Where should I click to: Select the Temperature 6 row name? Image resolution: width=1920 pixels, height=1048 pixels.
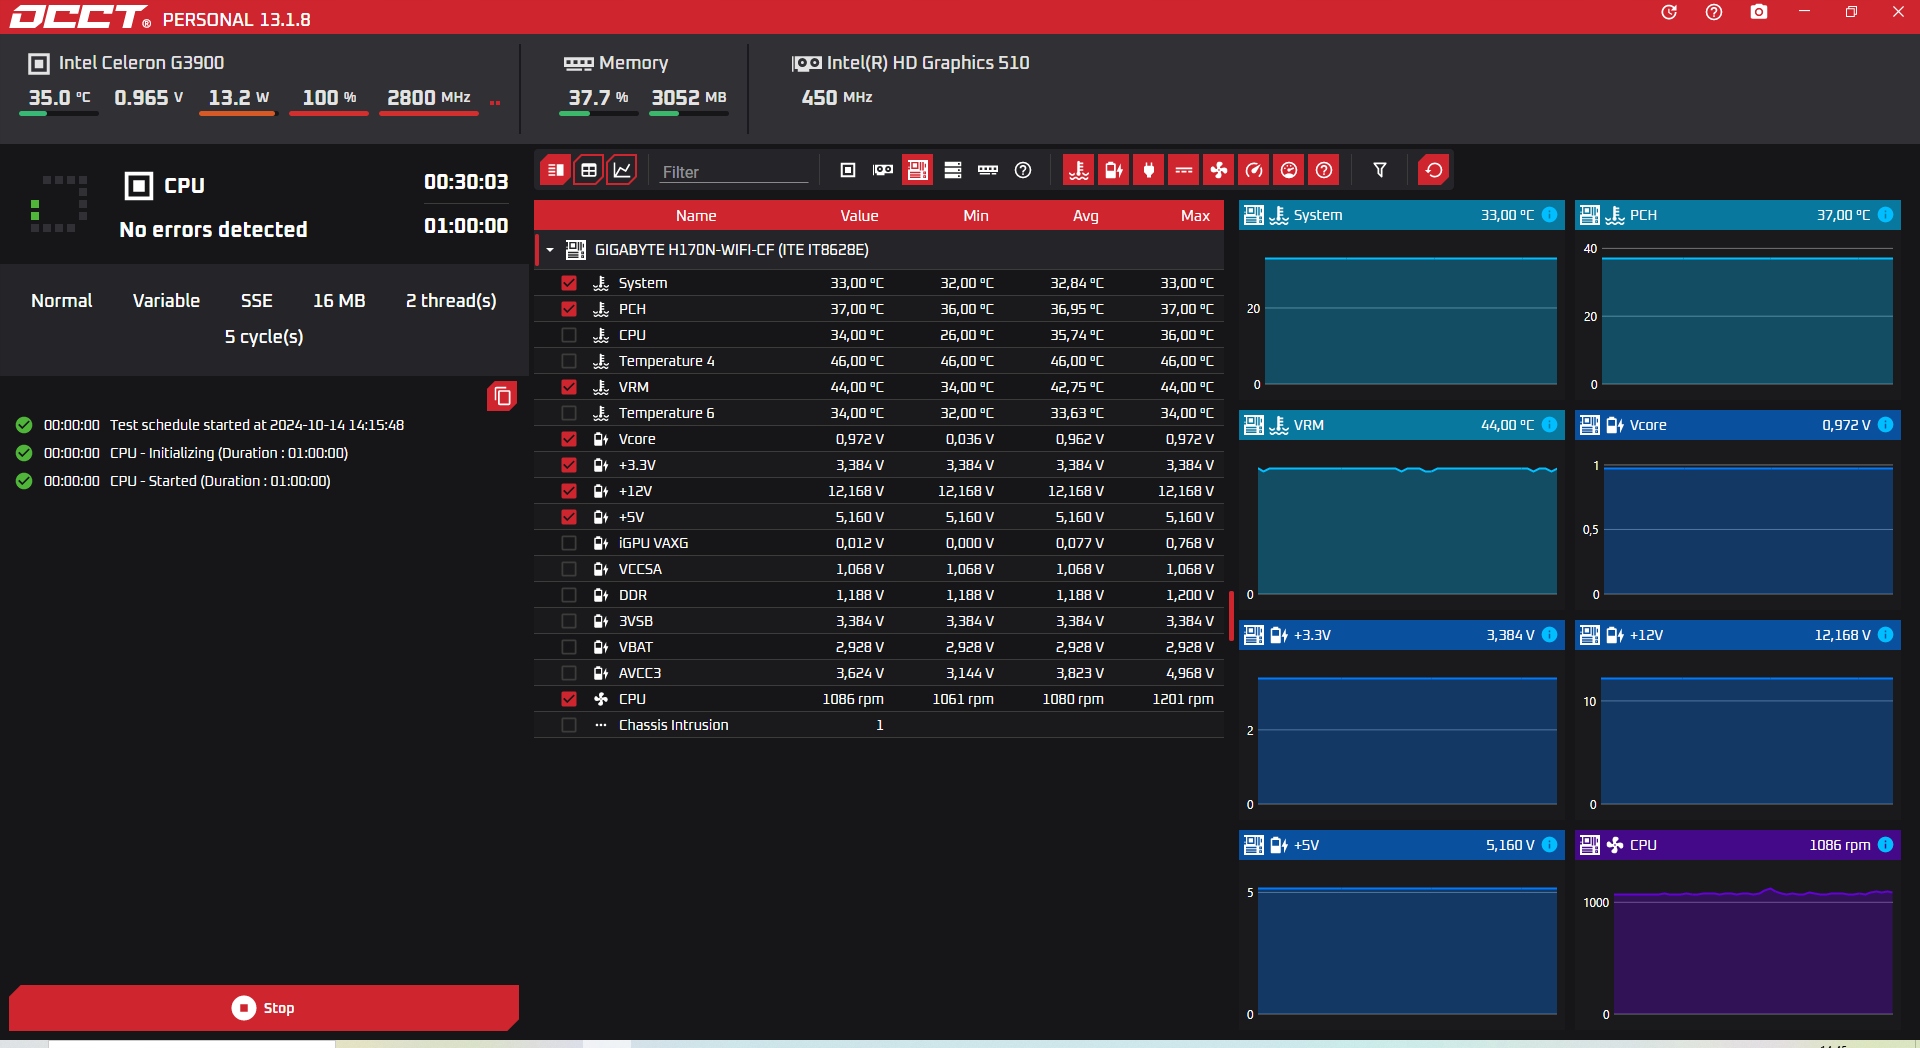pyautogui.click(x=666, y=413)
